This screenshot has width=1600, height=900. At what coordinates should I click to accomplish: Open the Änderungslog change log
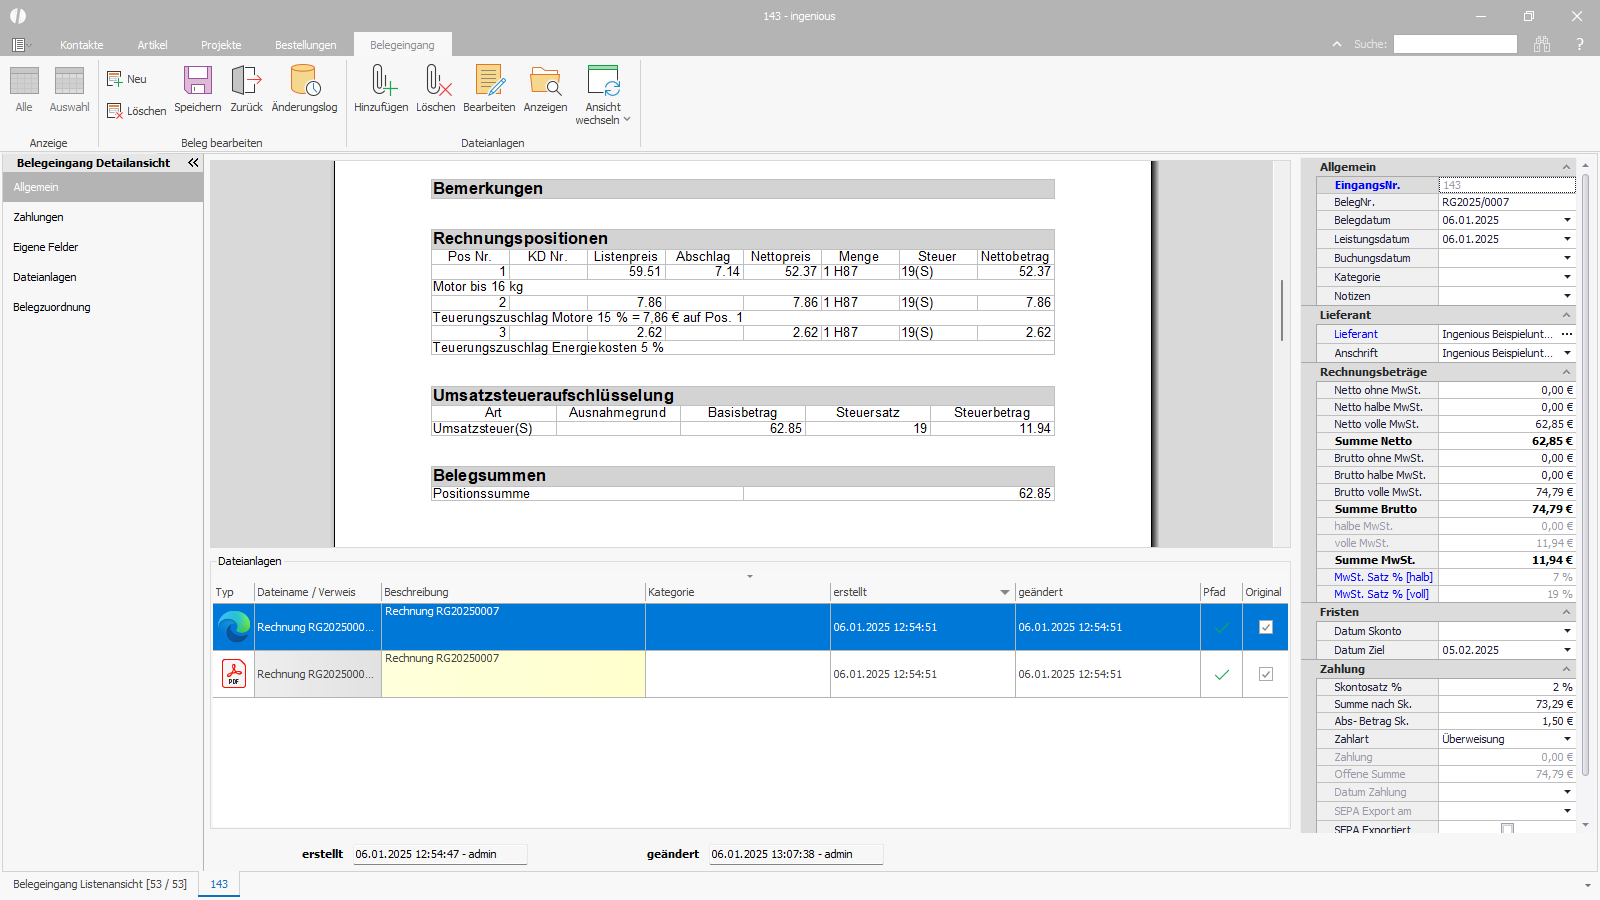(x=304, y=82)
